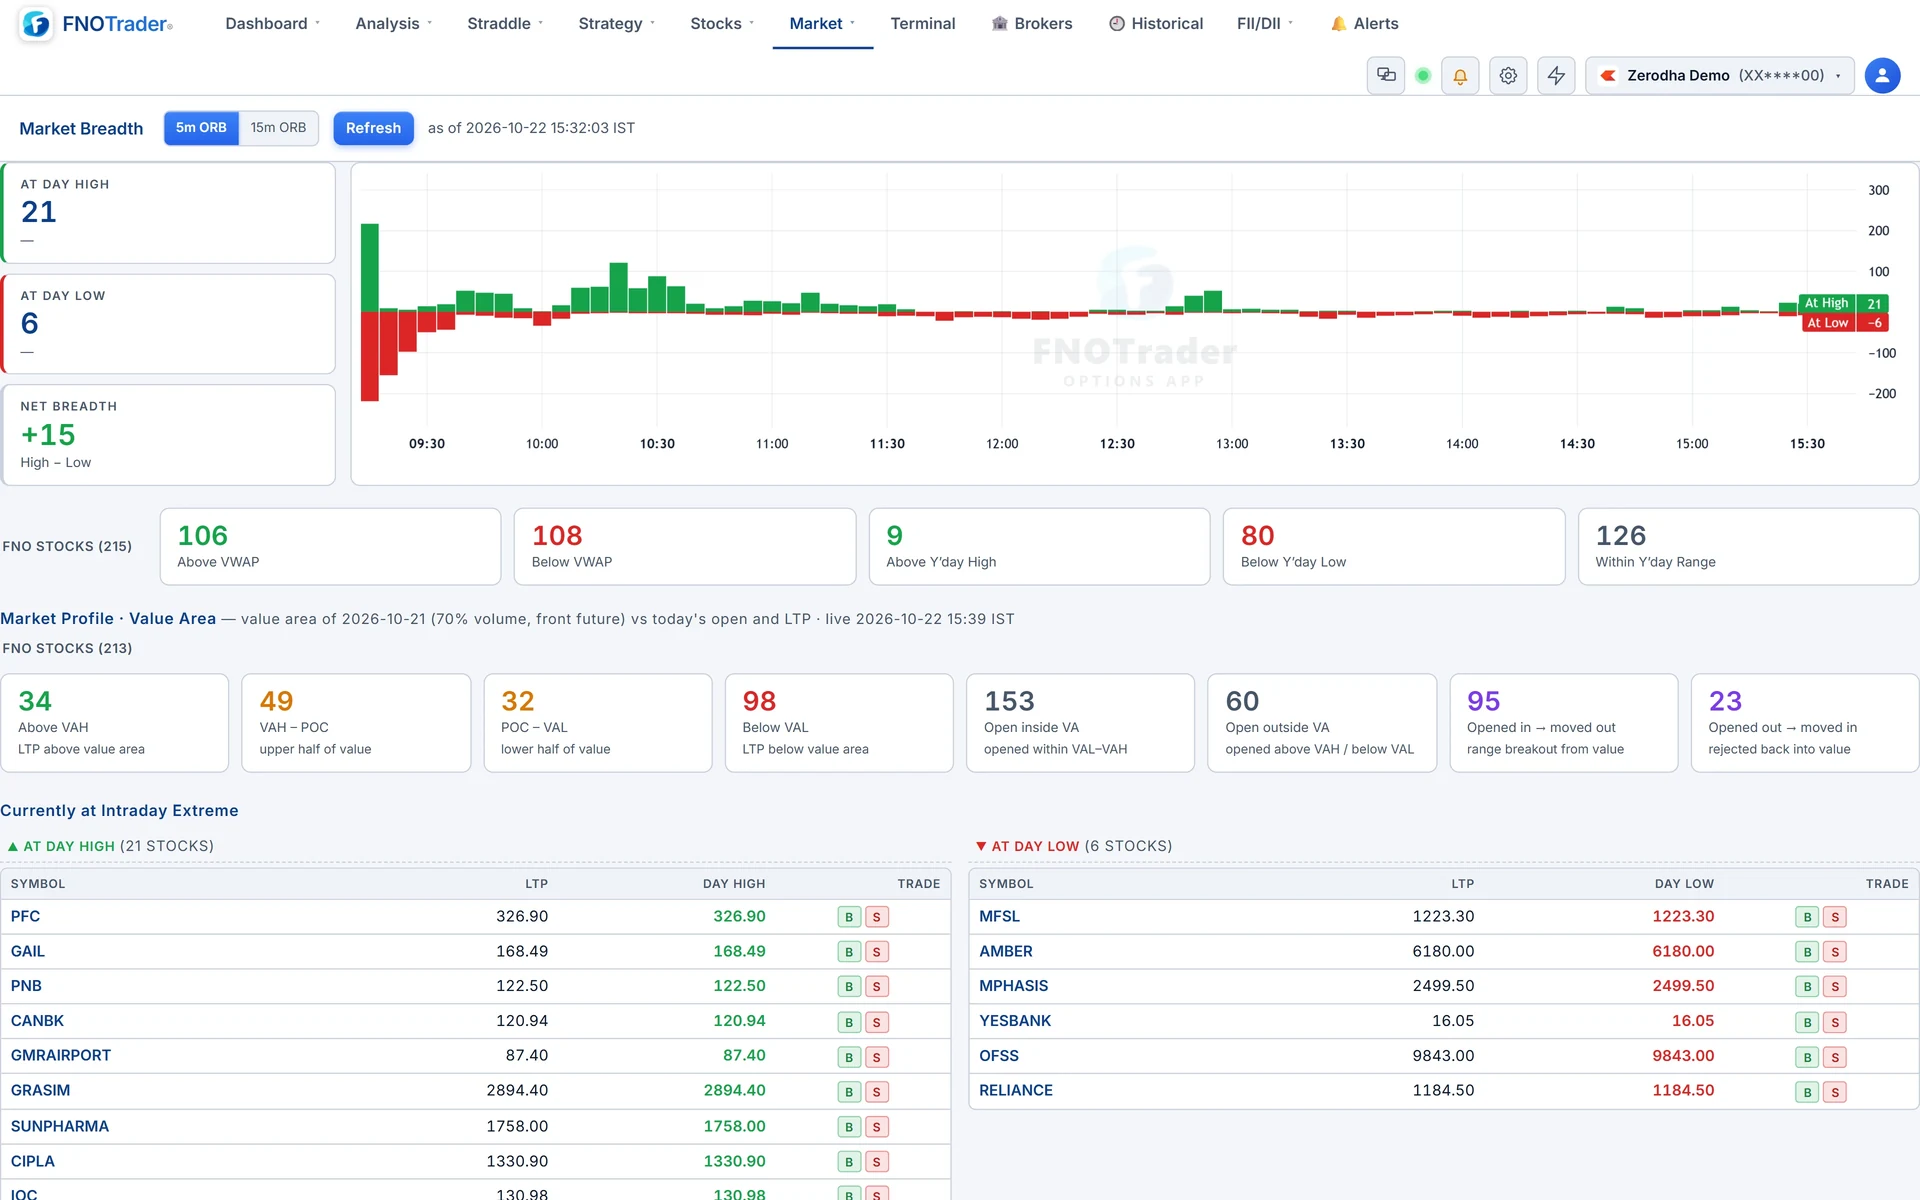1920x1200 pixels.
Task: Click the At Low legend label on chart
Action: [x=1827, y=323]
